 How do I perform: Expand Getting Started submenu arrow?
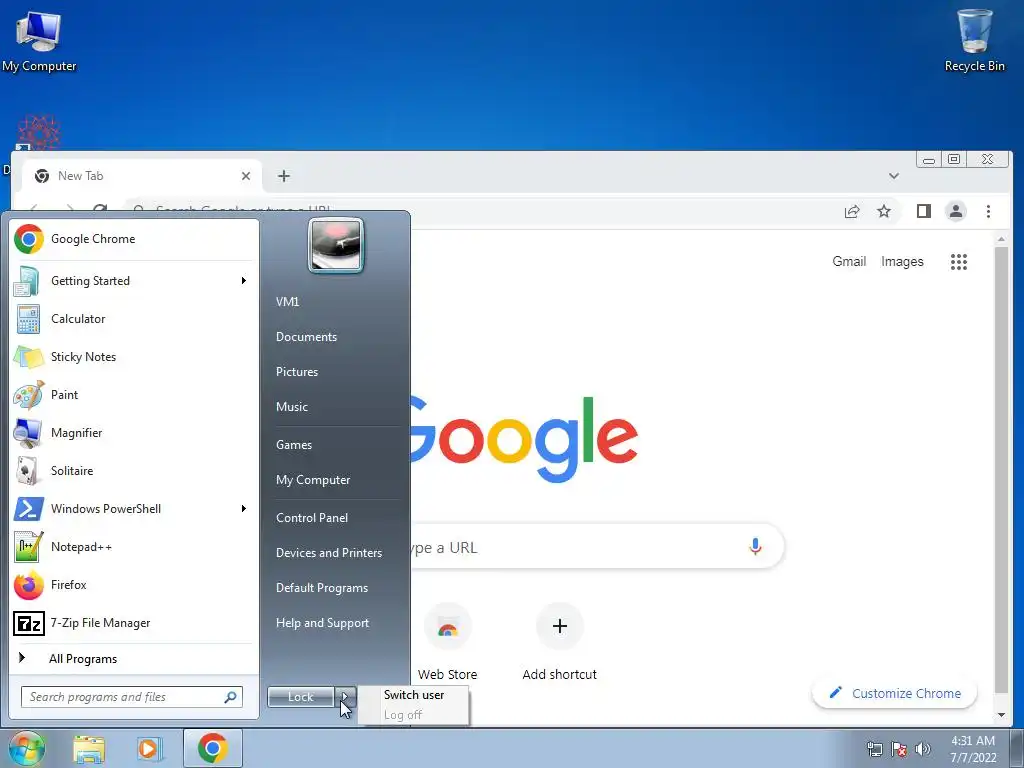pos(244,281)
